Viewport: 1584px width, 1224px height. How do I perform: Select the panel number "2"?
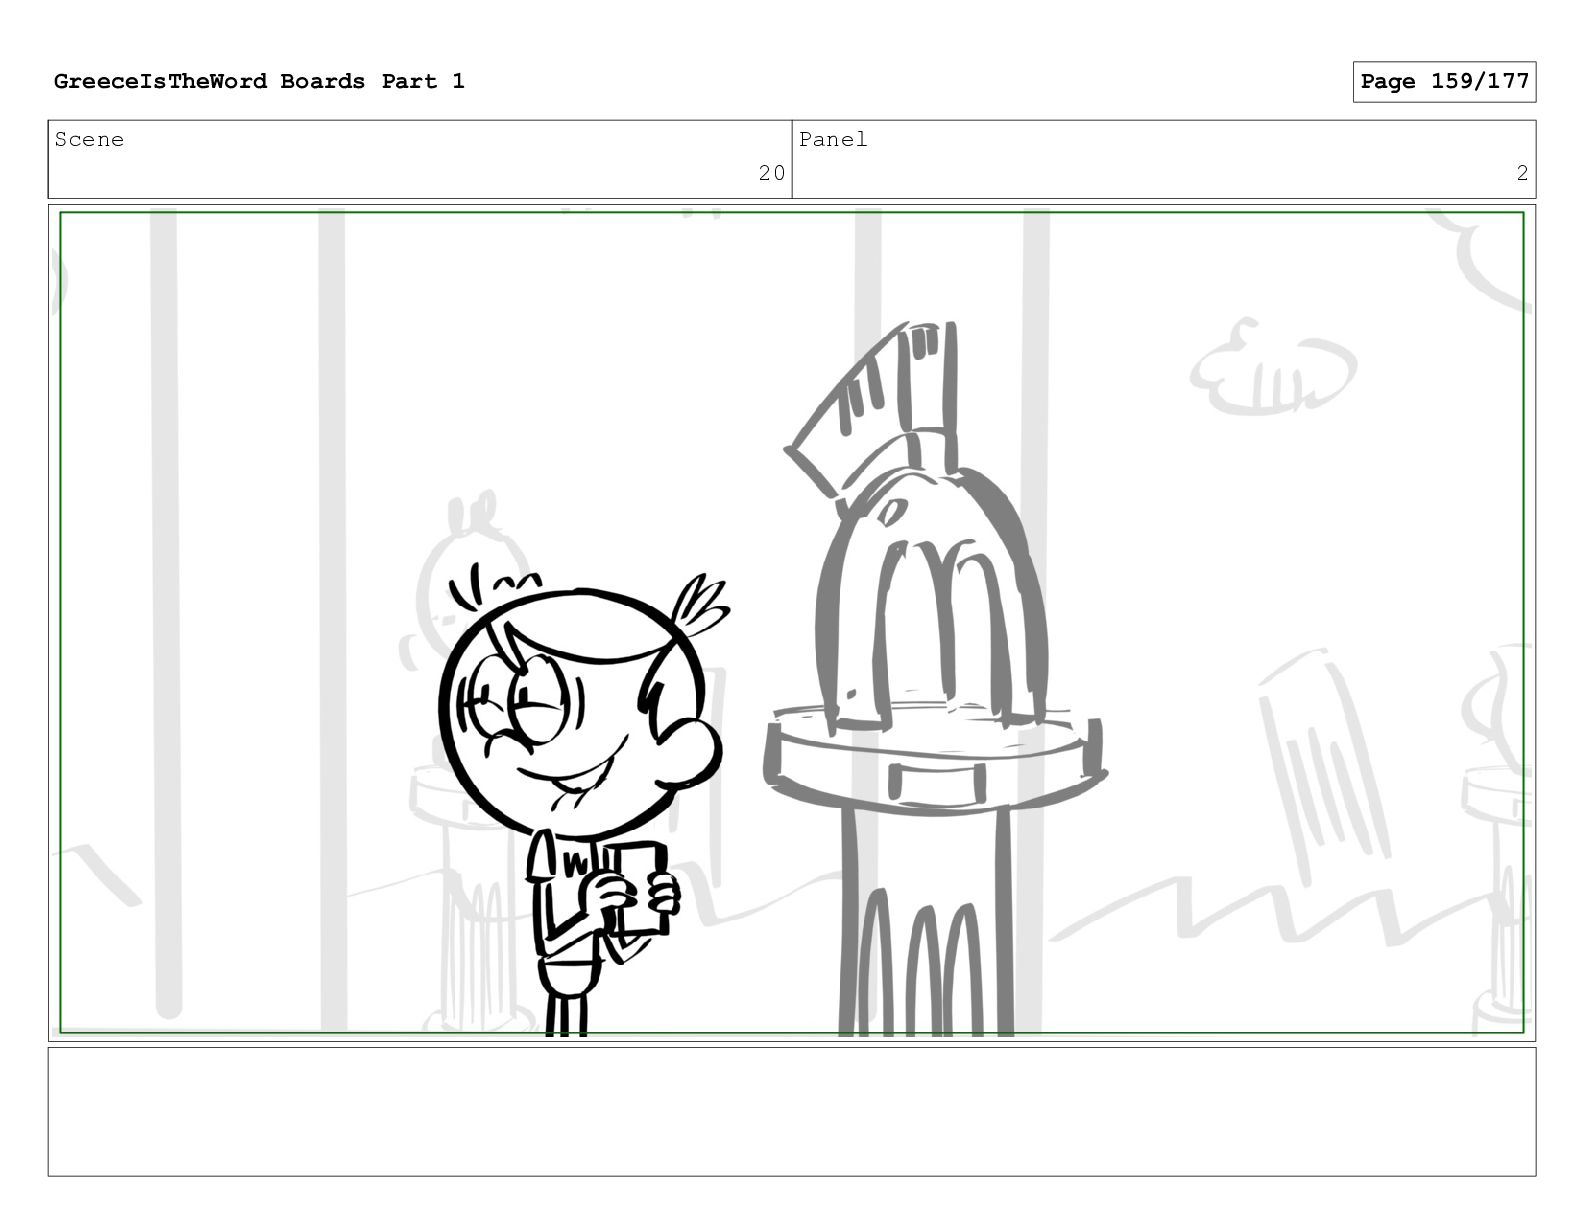tap(1522, 174)
